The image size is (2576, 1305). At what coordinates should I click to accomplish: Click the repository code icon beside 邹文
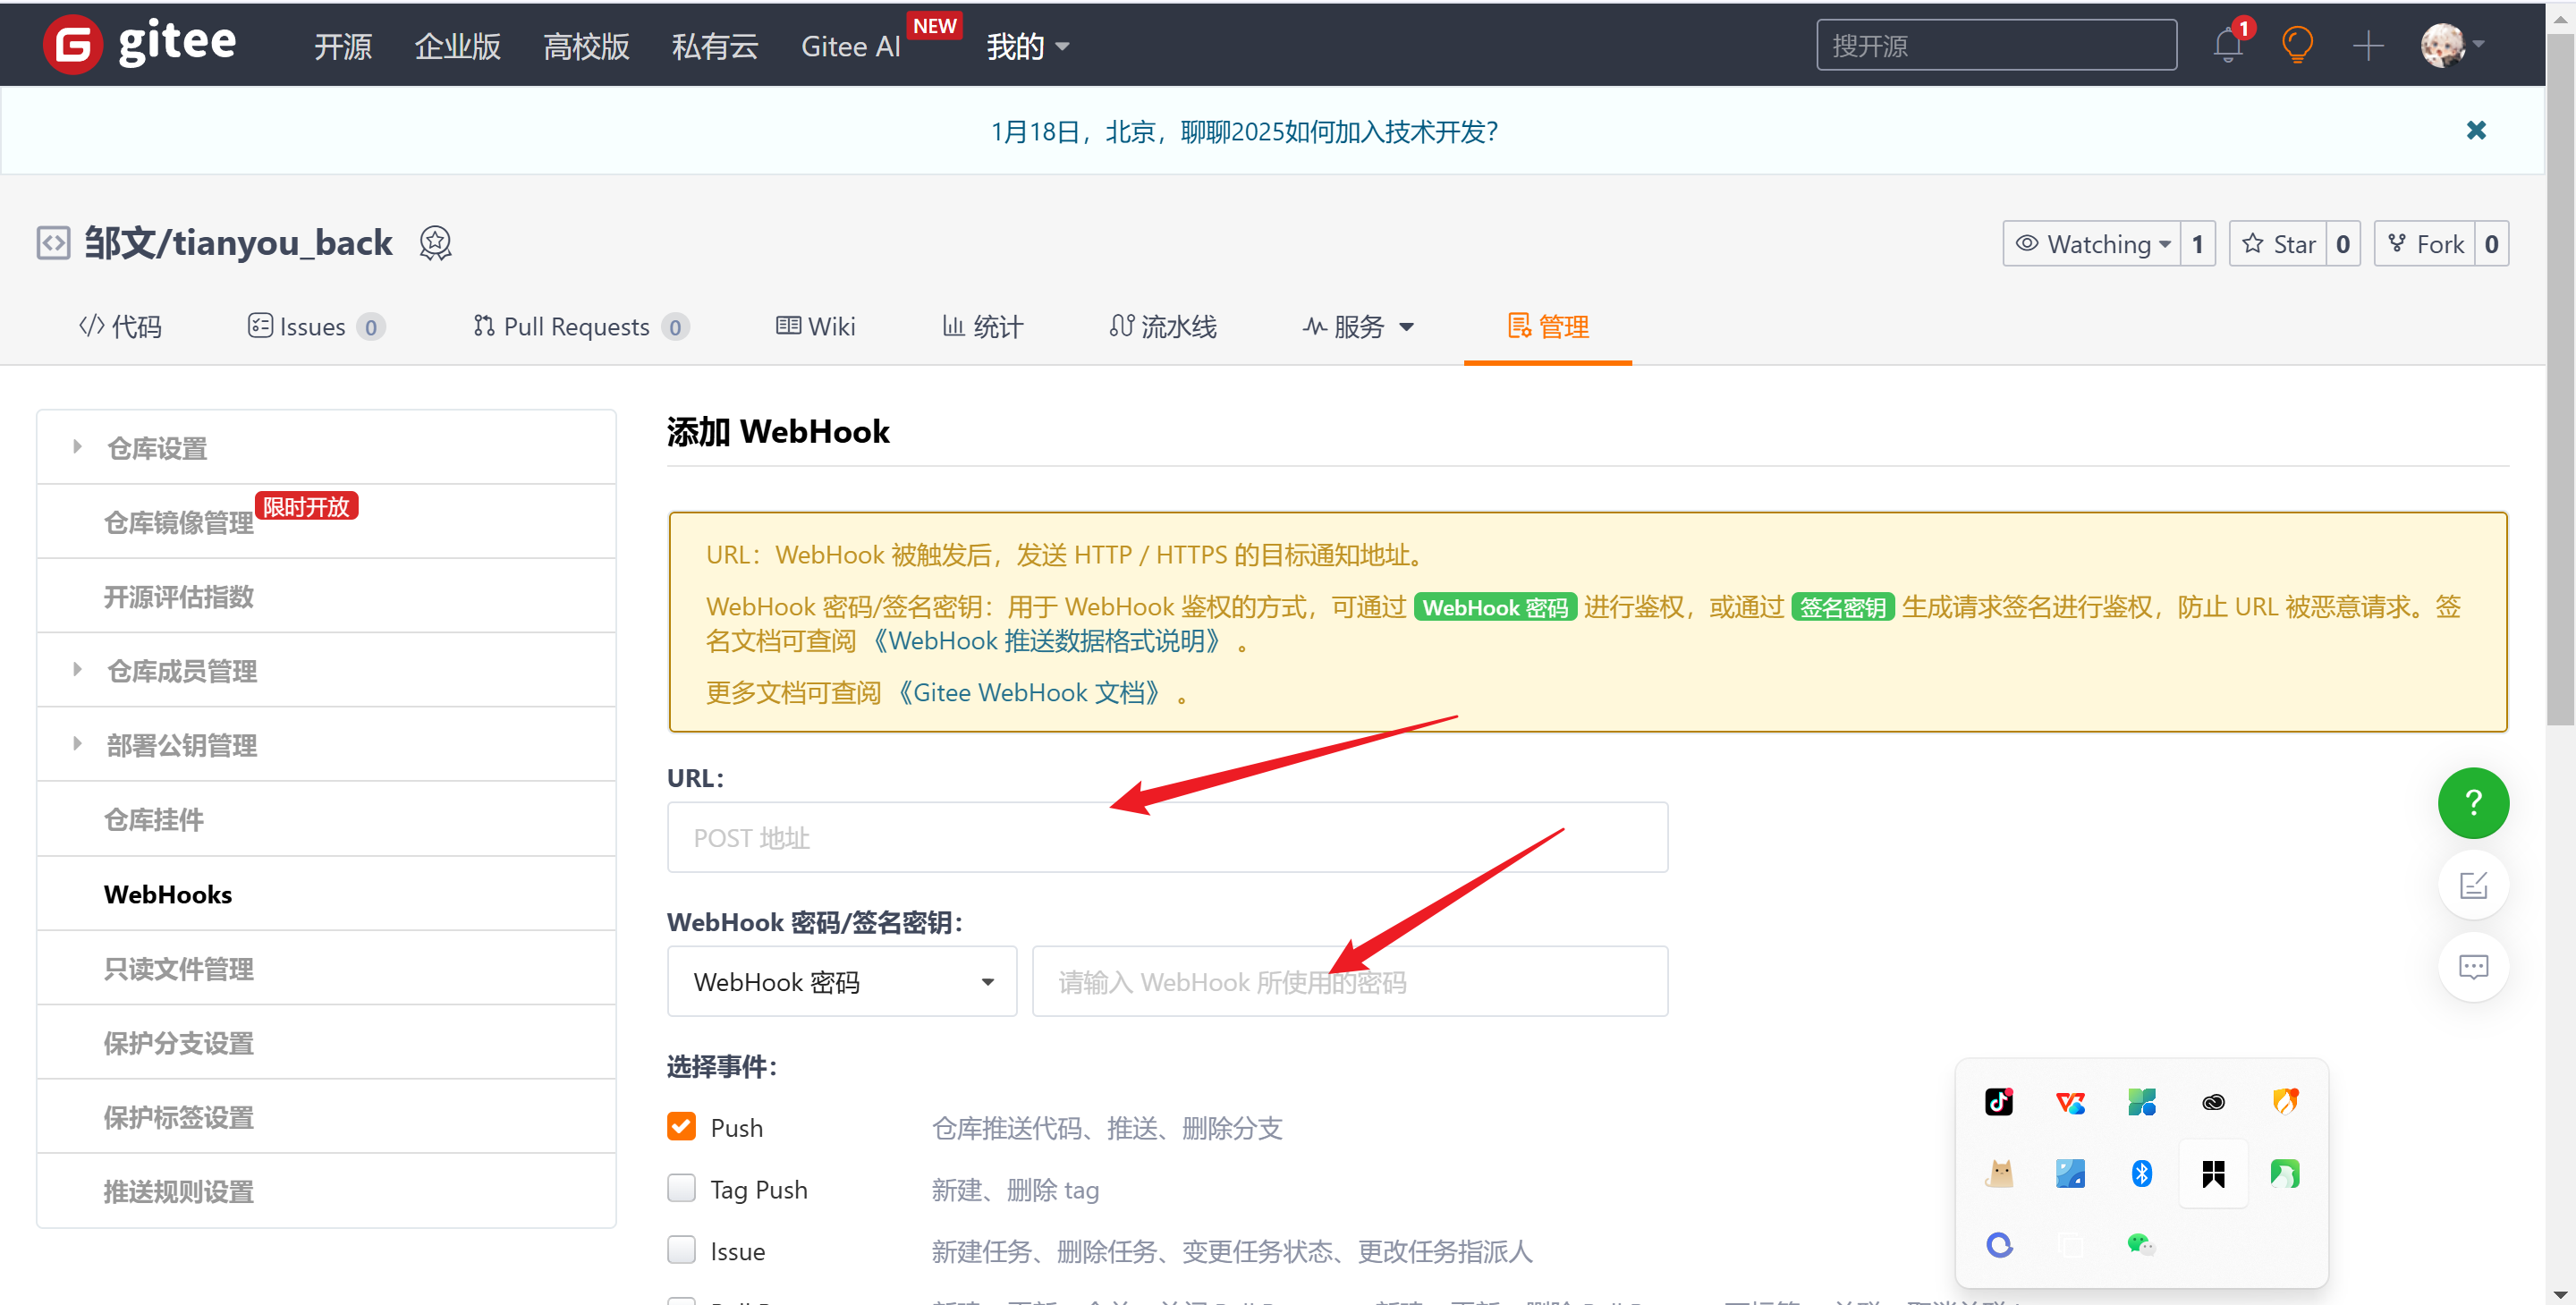pyautogui.click(x=53, y=243)
